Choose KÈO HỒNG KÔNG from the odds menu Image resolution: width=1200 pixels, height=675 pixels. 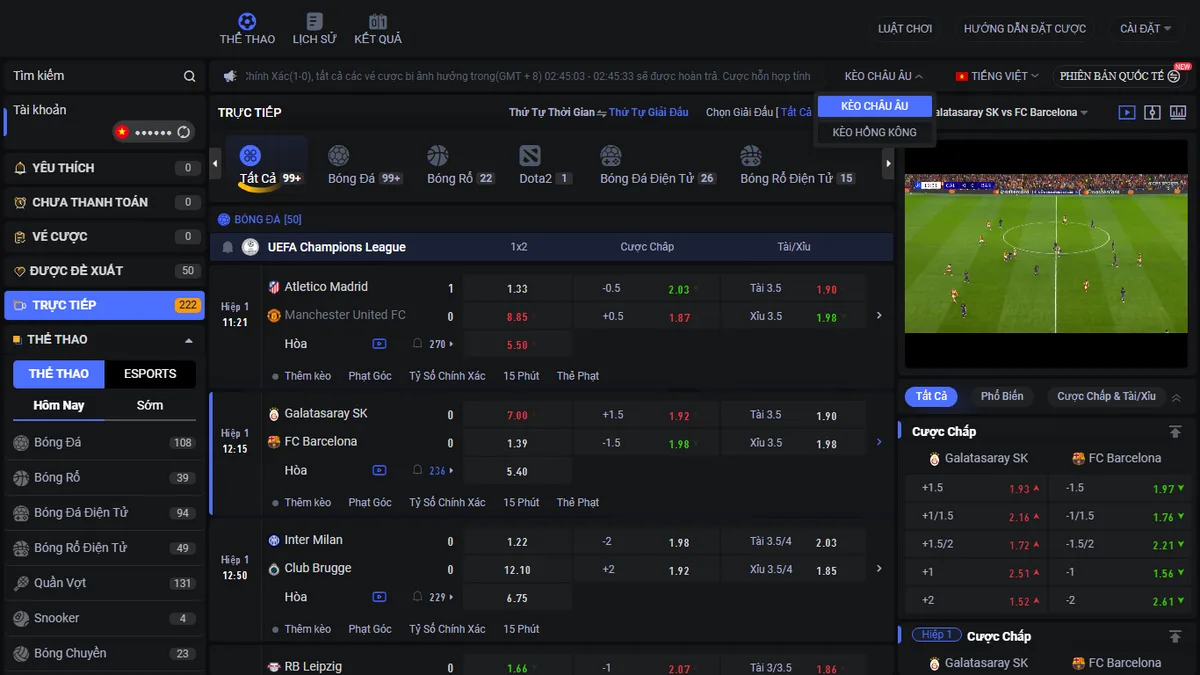tap(875, 132)
